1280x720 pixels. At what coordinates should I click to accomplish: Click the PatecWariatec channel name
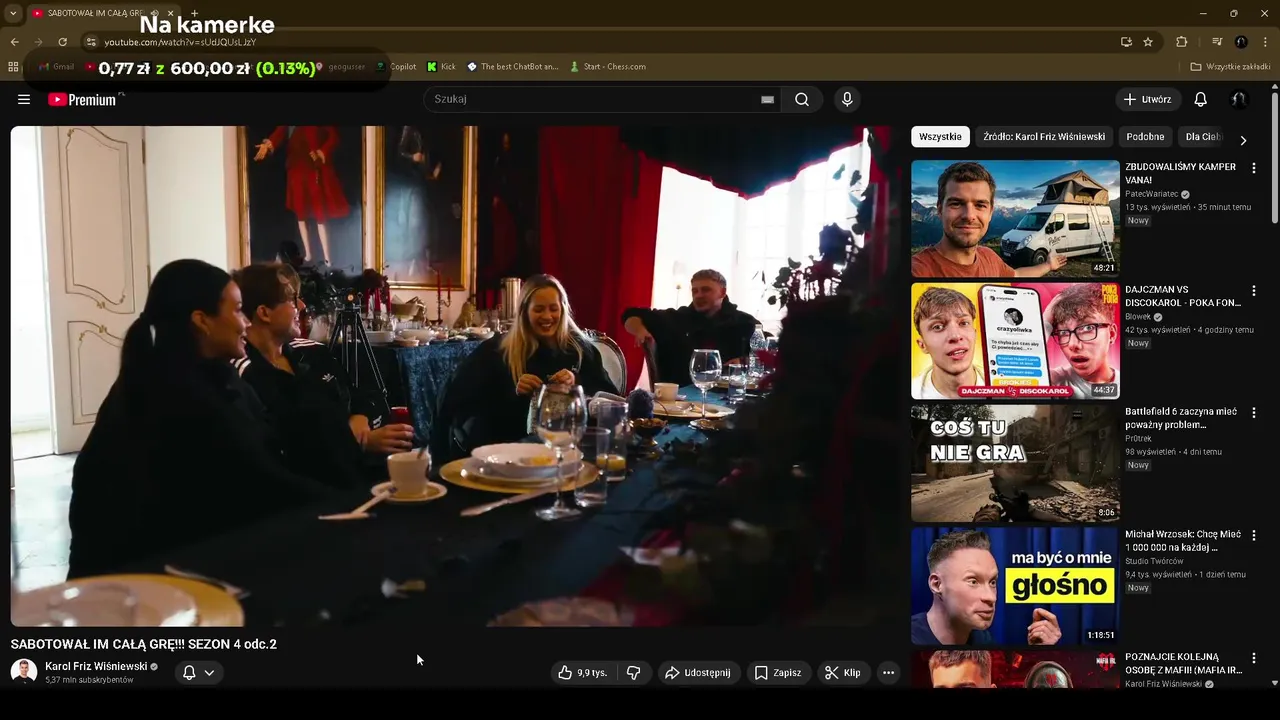pos(1151,194)
